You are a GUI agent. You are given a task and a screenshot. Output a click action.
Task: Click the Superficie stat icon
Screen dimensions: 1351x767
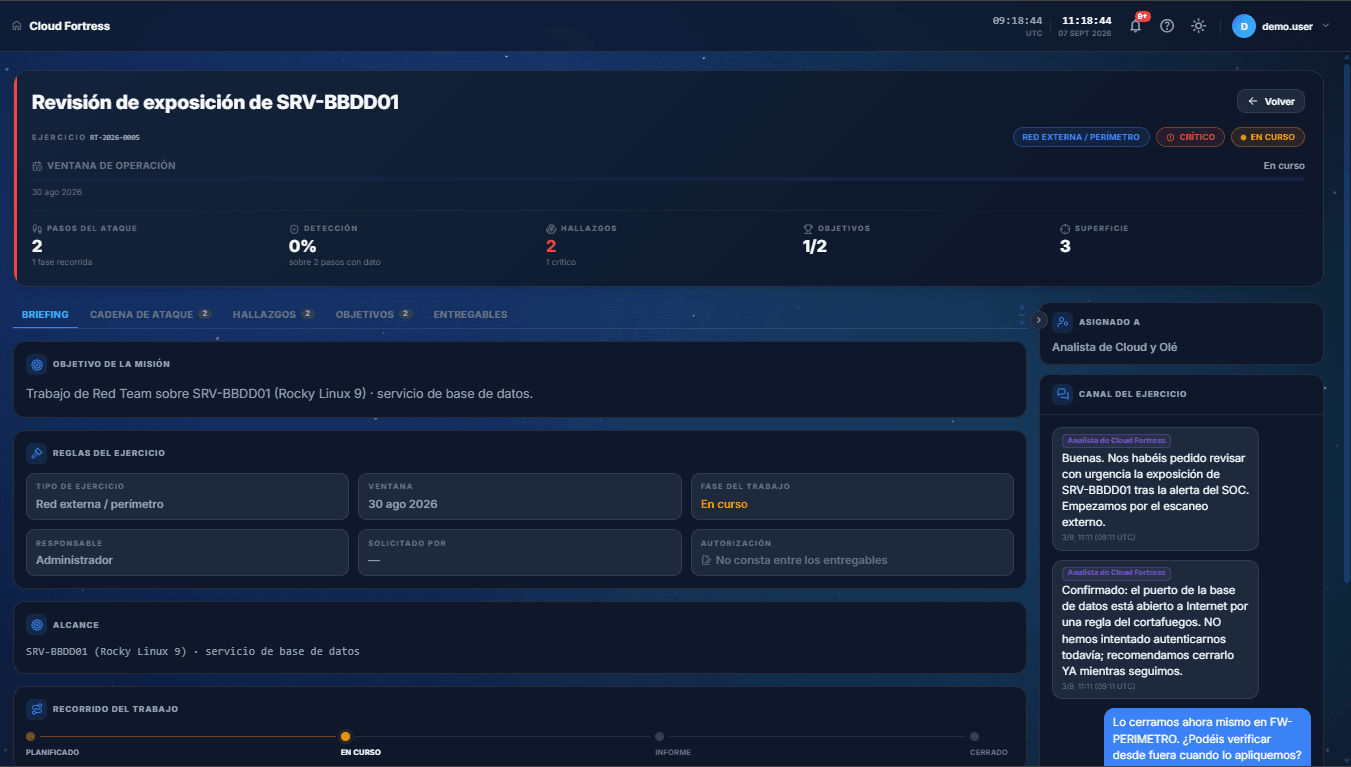point(1065,228)
